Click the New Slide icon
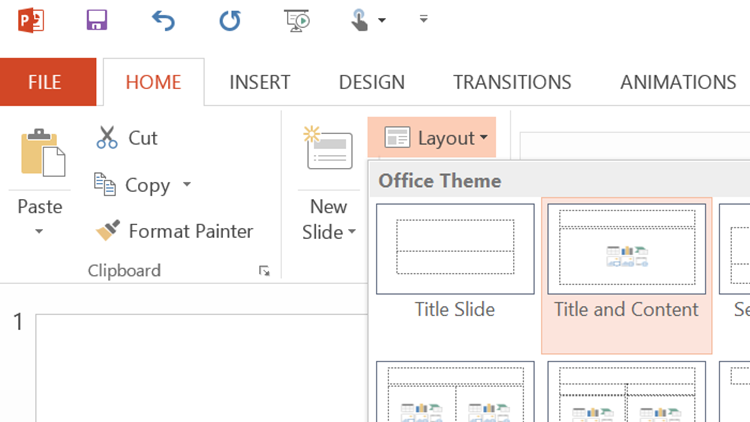Screen dimensions: 750x422 pos(328,151)
